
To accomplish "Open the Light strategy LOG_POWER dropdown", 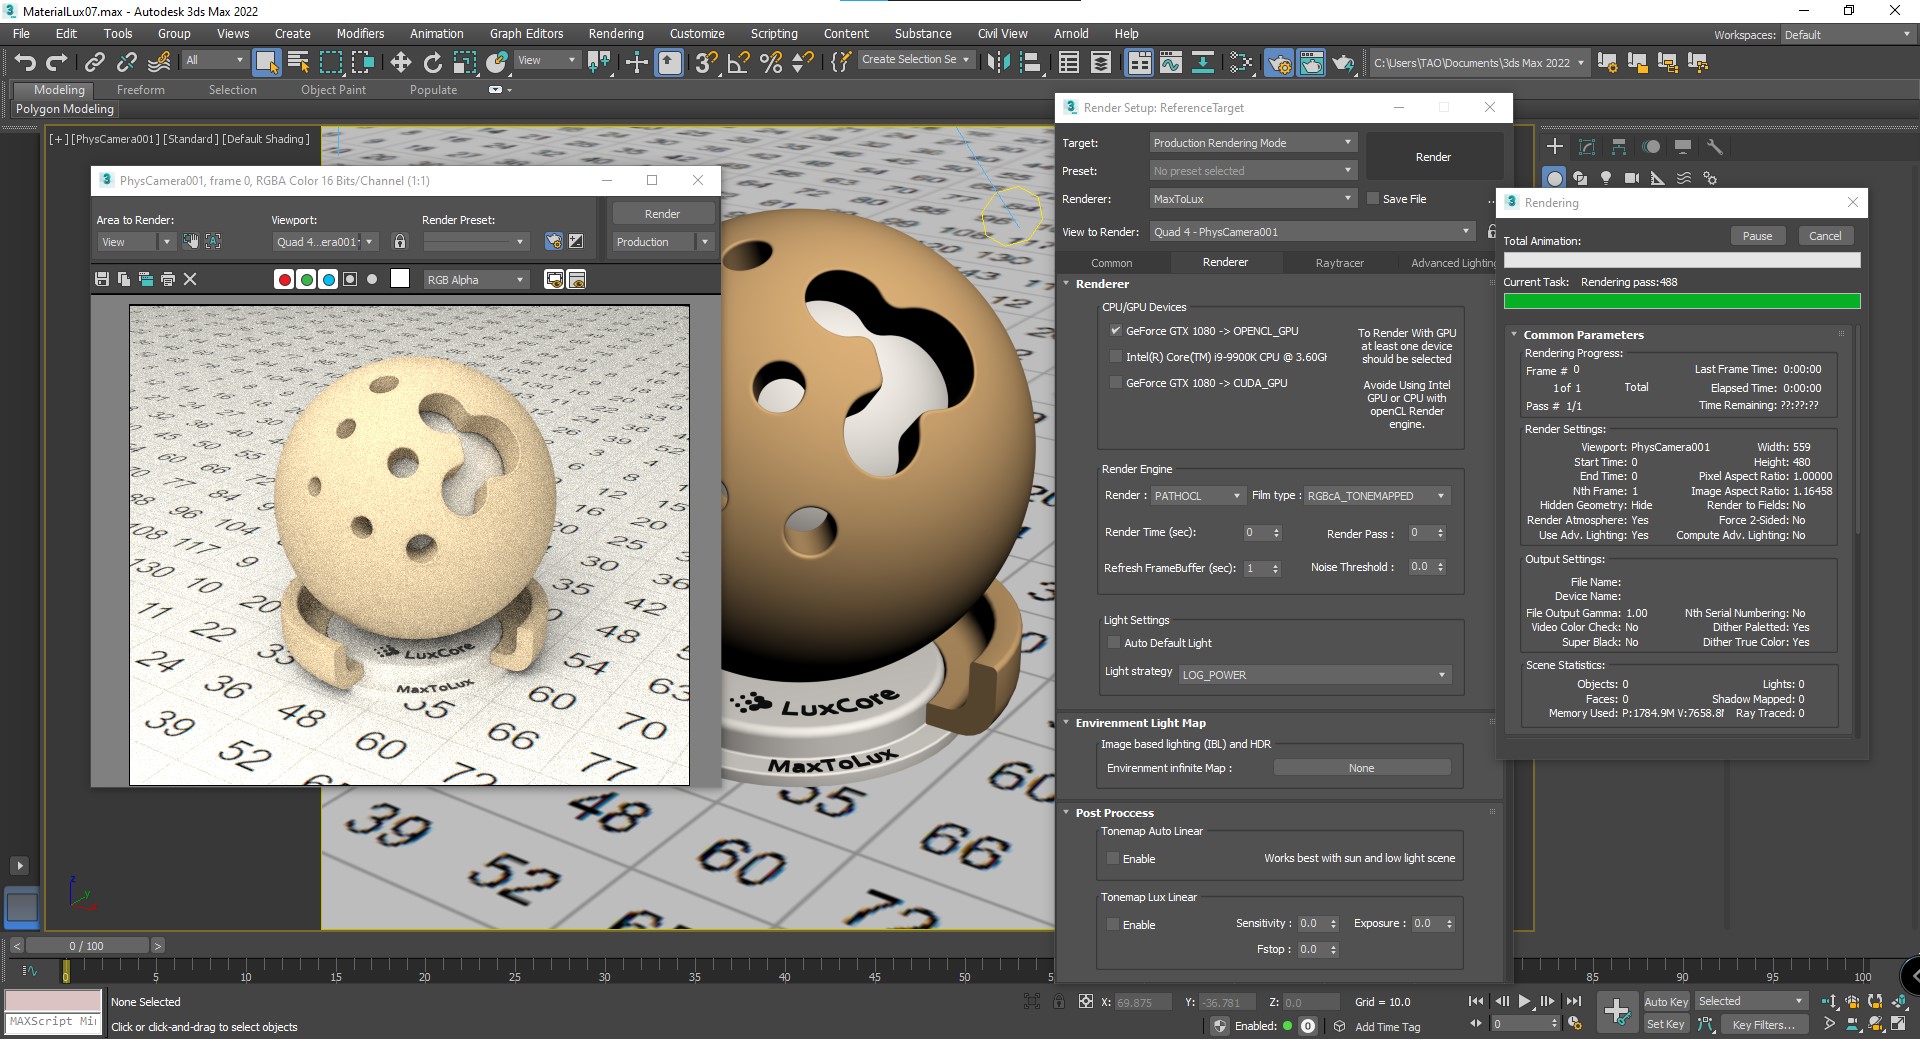I will (1314, 675).
